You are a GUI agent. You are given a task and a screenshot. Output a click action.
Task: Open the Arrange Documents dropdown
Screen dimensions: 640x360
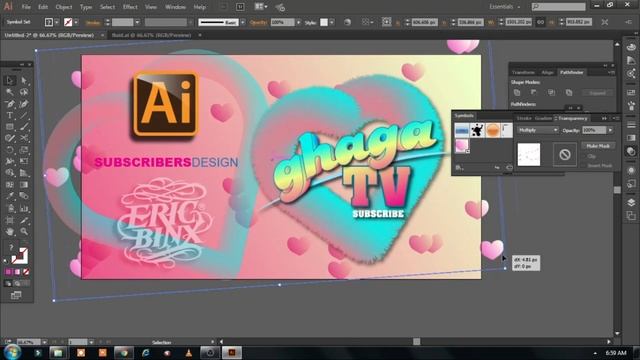click(261, 7)
